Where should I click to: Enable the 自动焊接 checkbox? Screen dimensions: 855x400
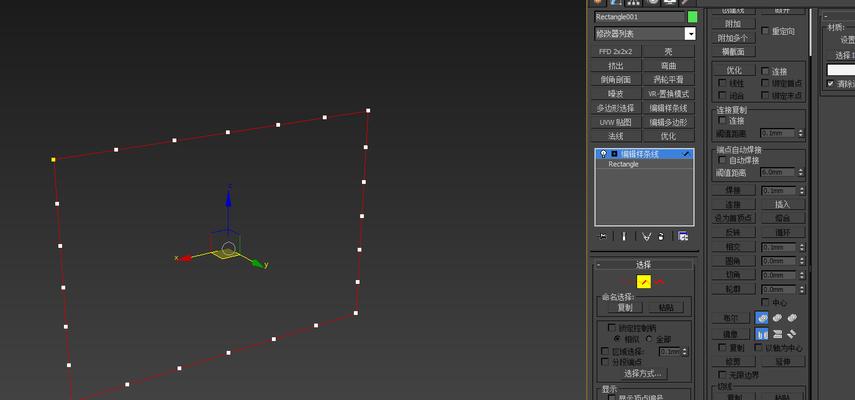click(722, 160)
